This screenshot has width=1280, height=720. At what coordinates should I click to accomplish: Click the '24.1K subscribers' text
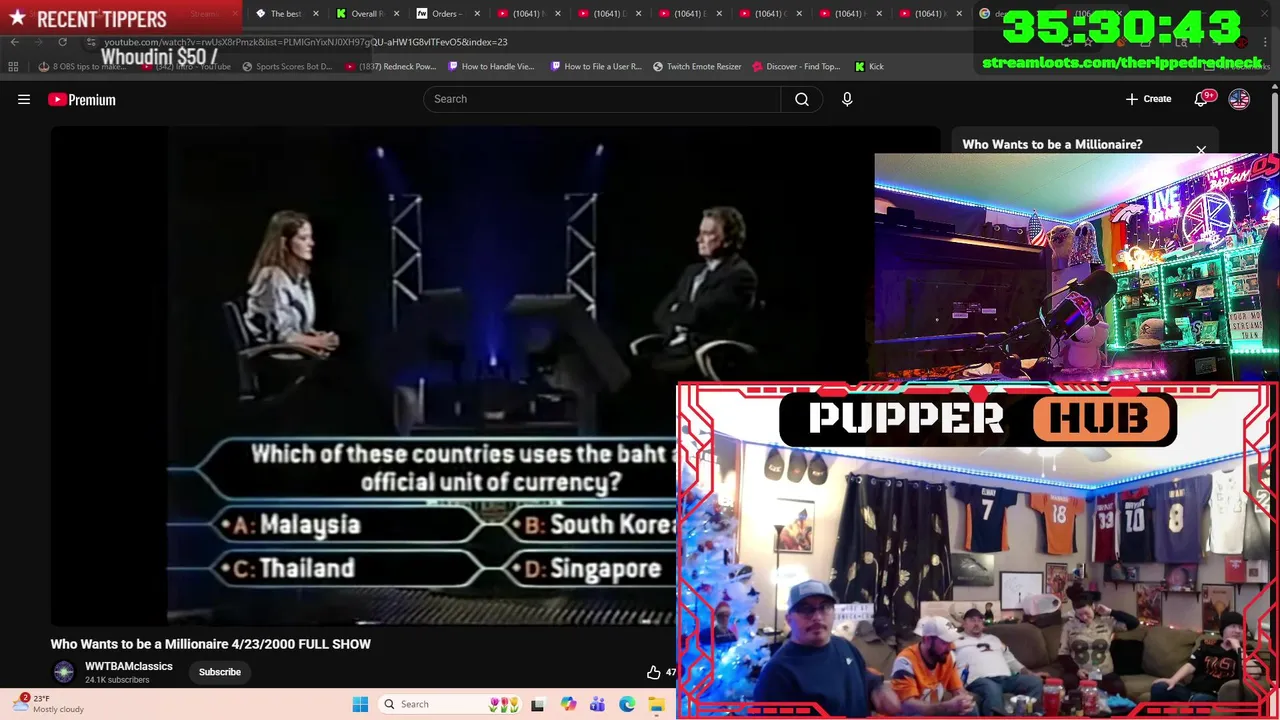(117, 680)
